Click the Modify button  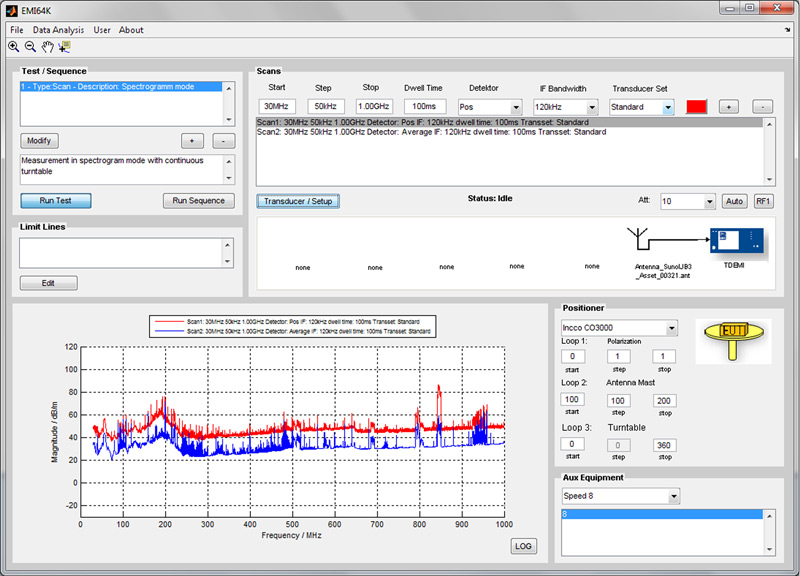click(x=39, y=141)
